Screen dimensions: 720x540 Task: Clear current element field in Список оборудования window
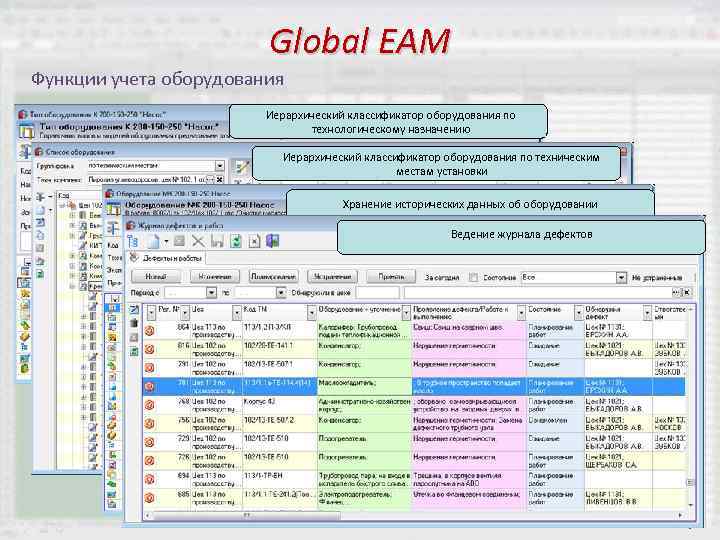pyautogui.click(x=220, y=180)
